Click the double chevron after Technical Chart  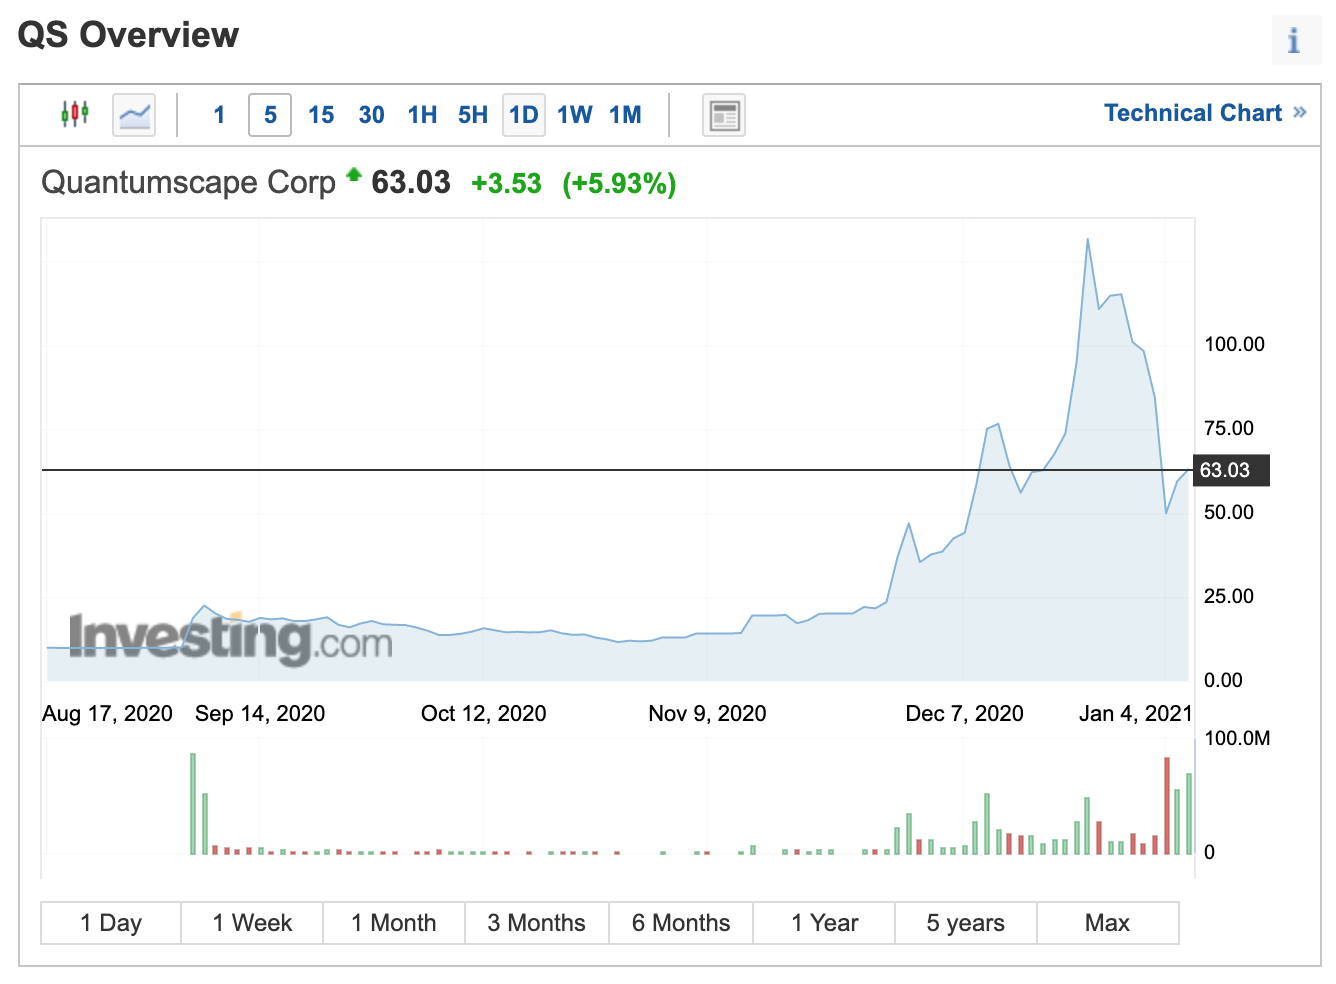coord(1300,112)
